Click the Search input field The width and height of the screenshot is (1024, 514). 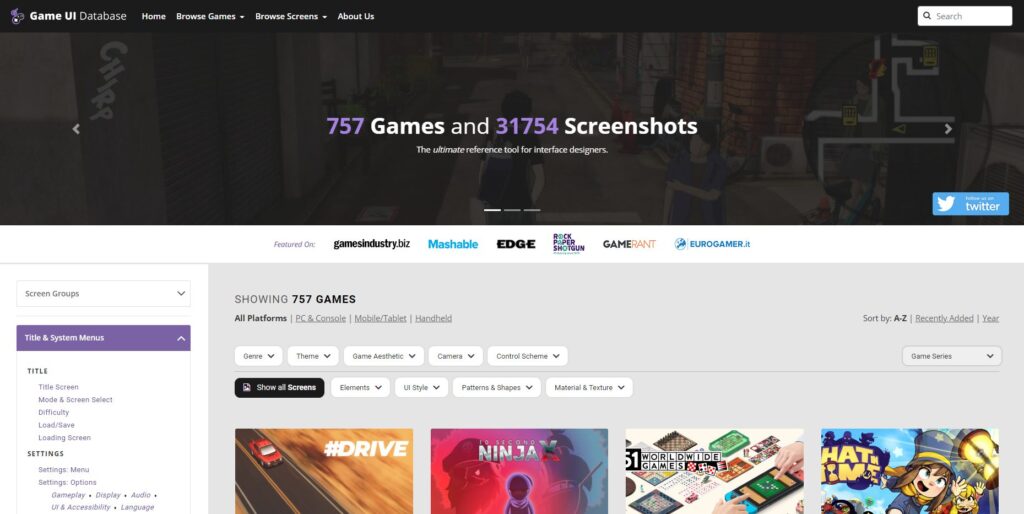[965, 16]
